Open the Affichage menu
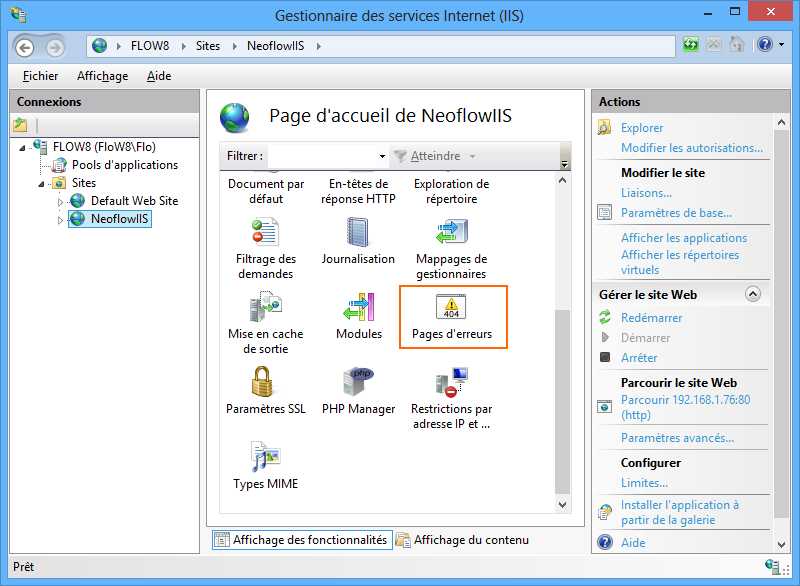 pos(103,76)
